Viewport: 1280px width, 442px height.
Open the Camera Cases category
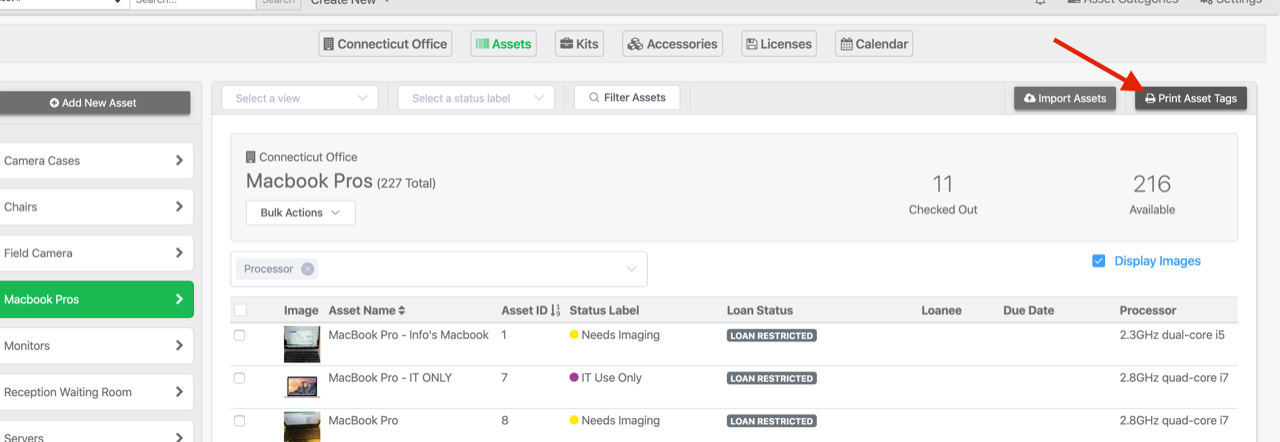[95, 160]
